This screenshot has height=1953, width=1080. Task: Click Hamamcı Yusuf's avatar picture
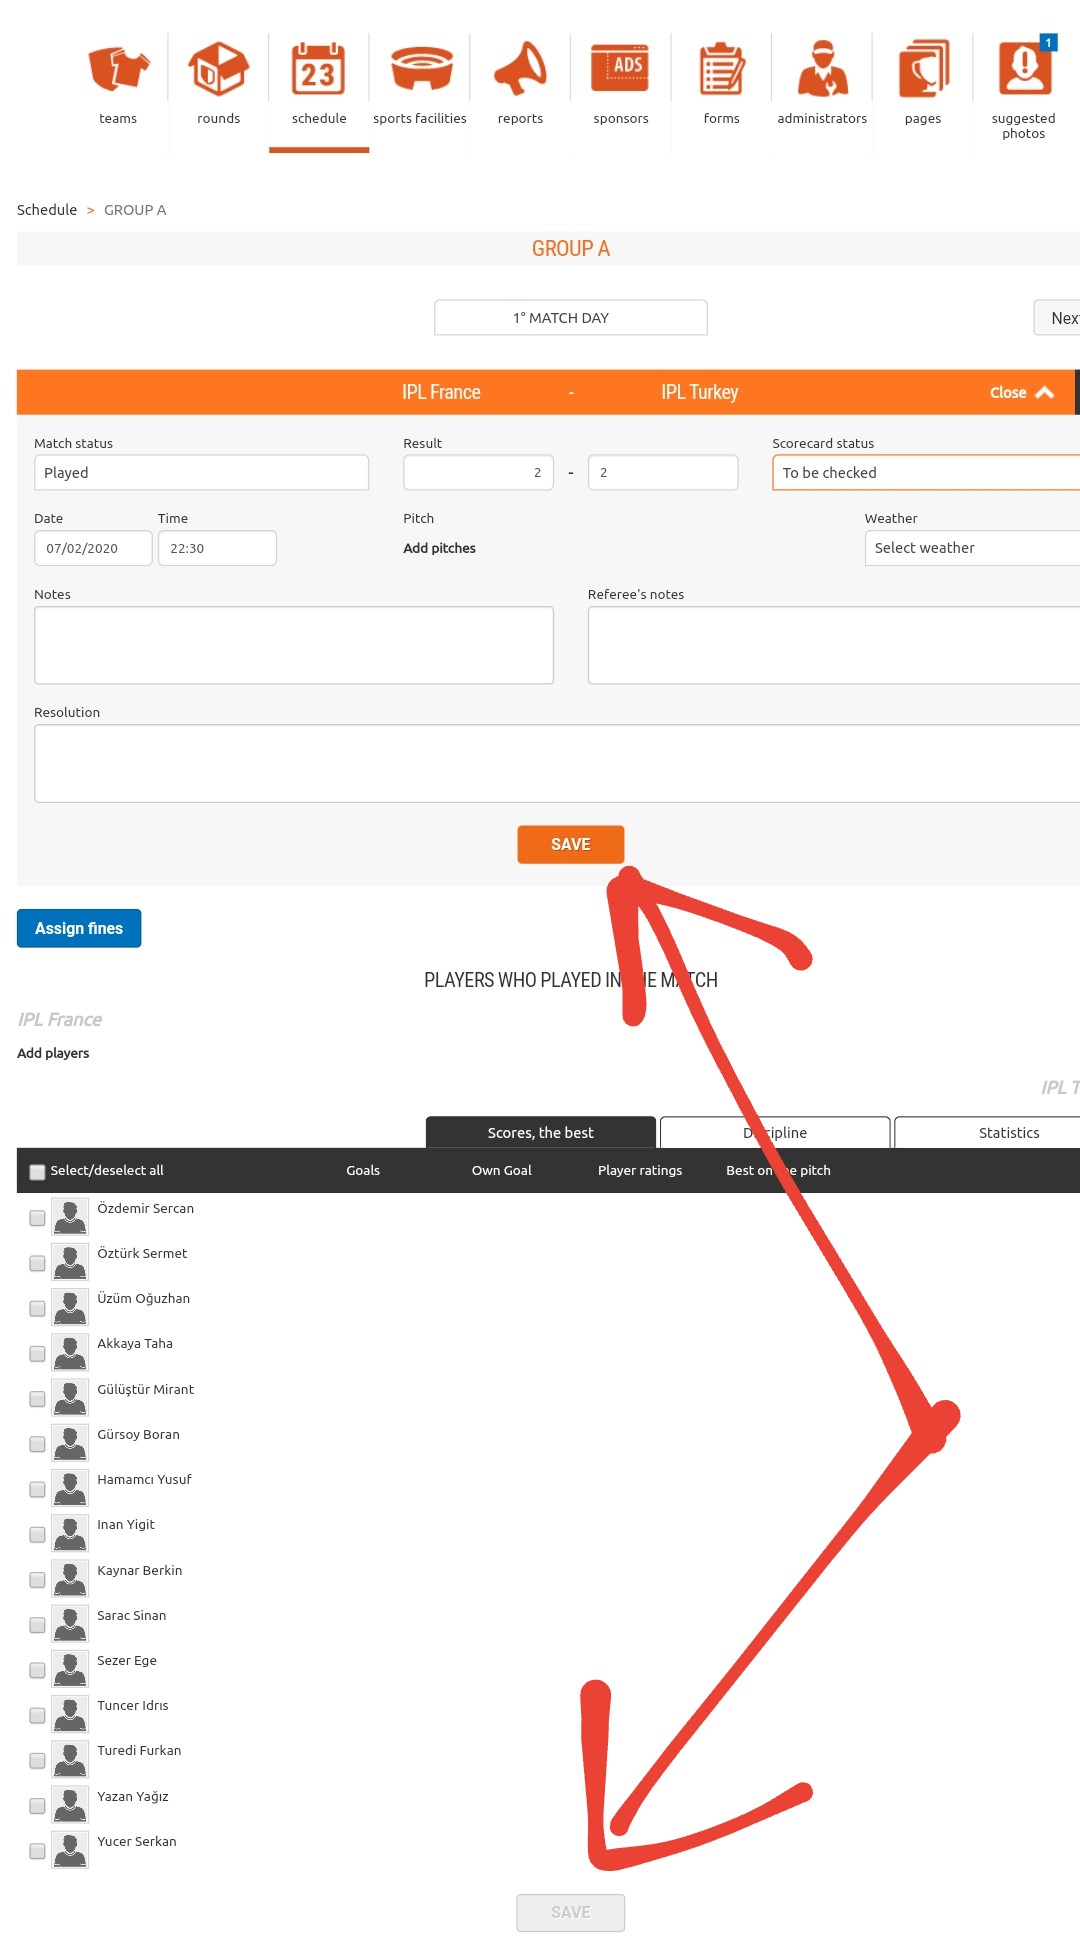tap(70, 1489)
